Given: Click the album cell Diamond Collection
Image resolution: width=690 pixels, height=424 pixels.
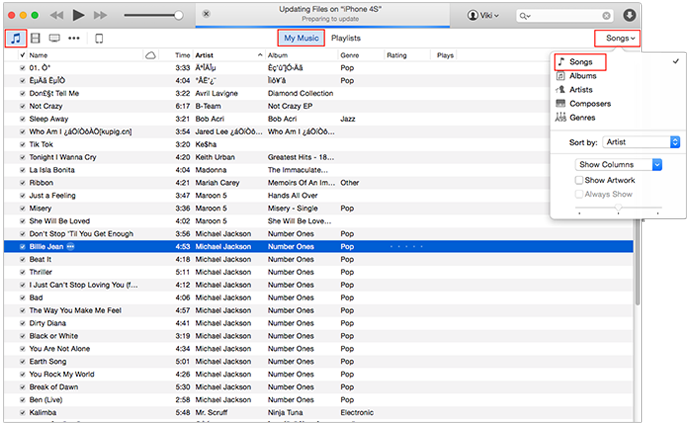Looking at the screenshot, I should [301, 94].
